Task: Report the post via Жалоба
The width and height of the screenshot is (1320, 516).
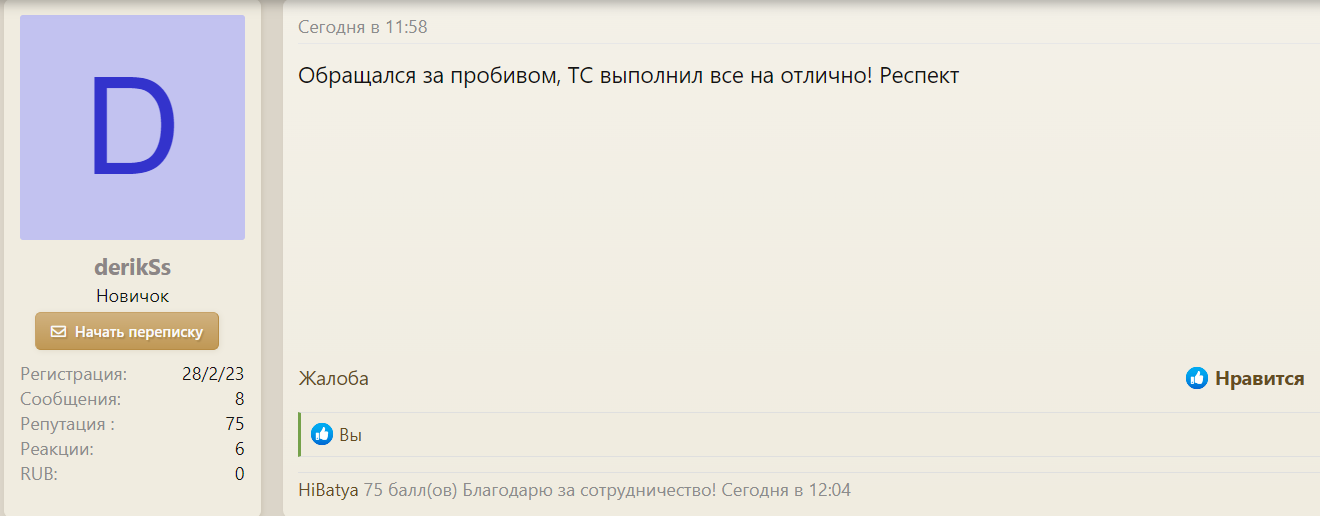Action: (x=333, y=379)
